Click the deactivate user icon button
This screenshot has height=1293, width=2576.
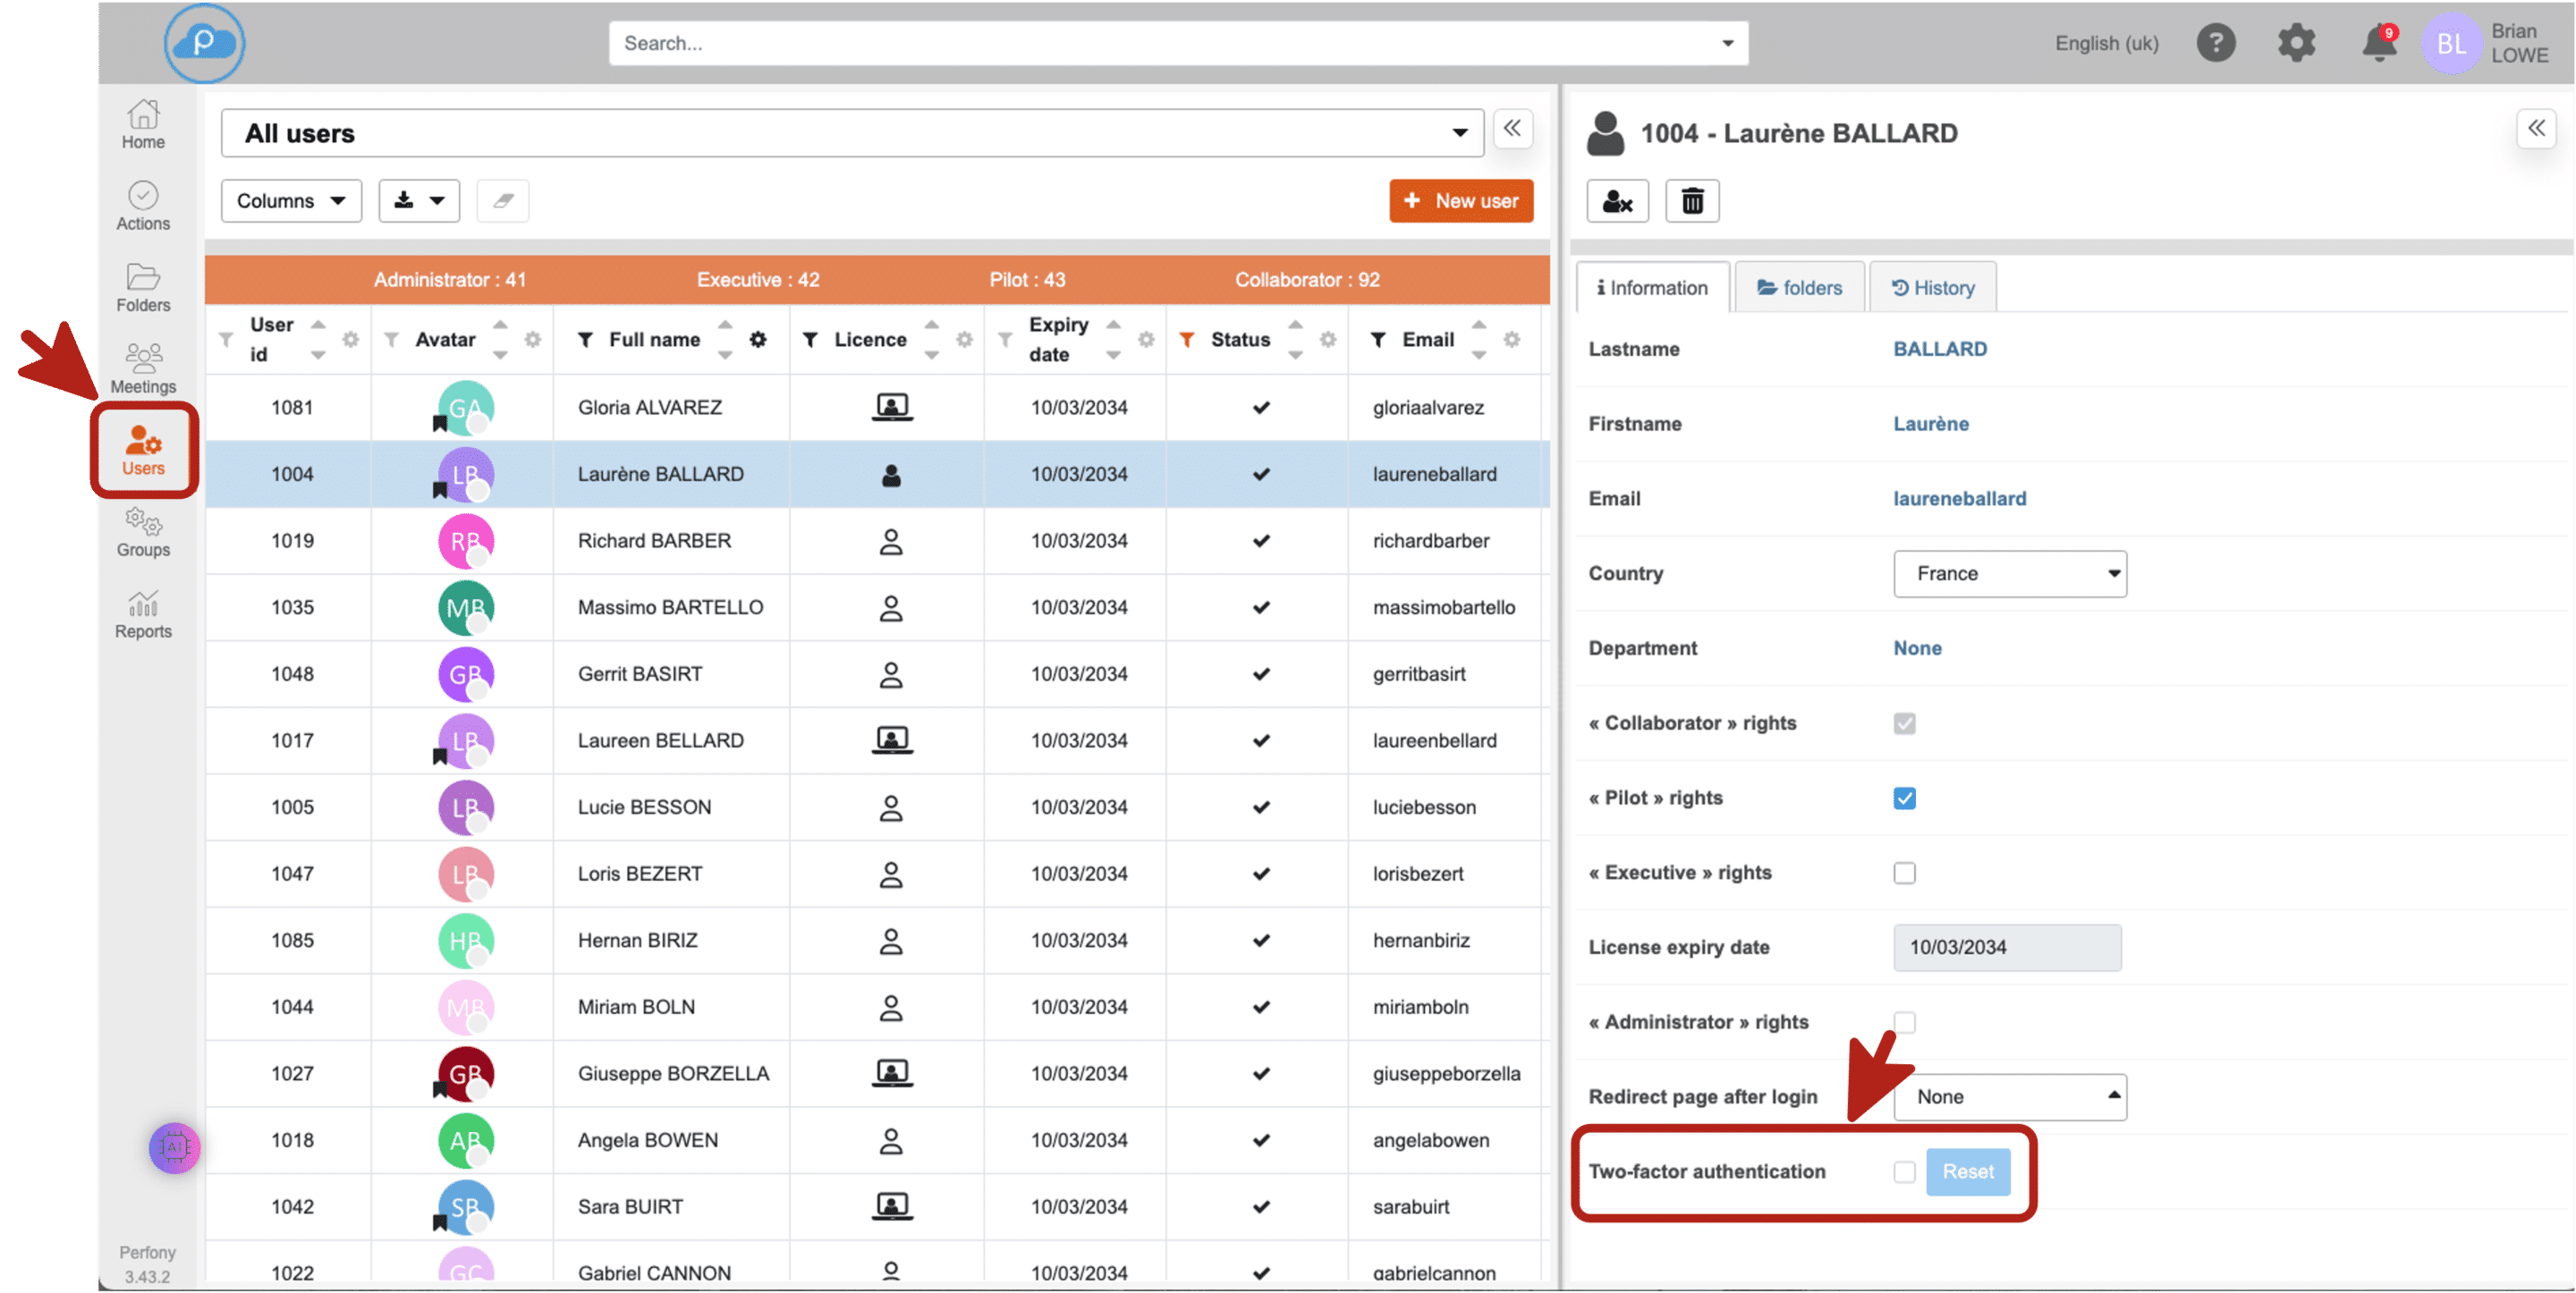click(x=1617, y=201)
